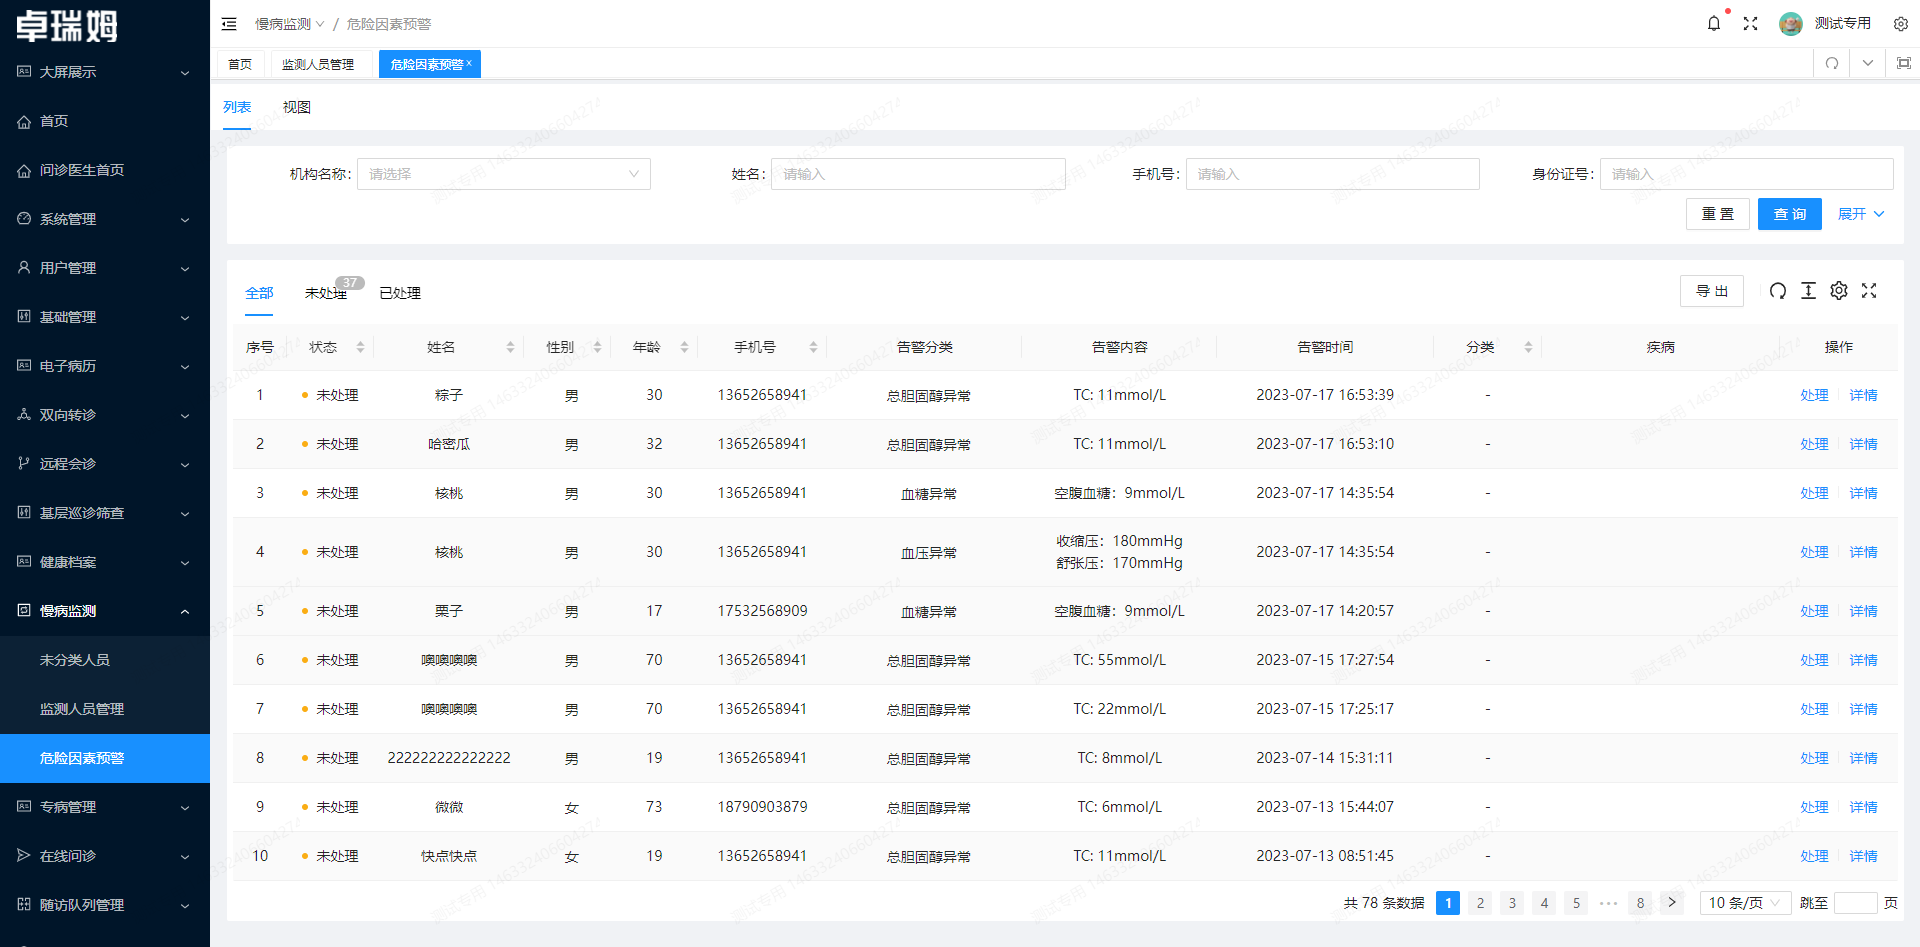The width and height of the screenshot is (1920, 947).
Task: Show 未处理 alerts tab
Action: click(326, 293)
